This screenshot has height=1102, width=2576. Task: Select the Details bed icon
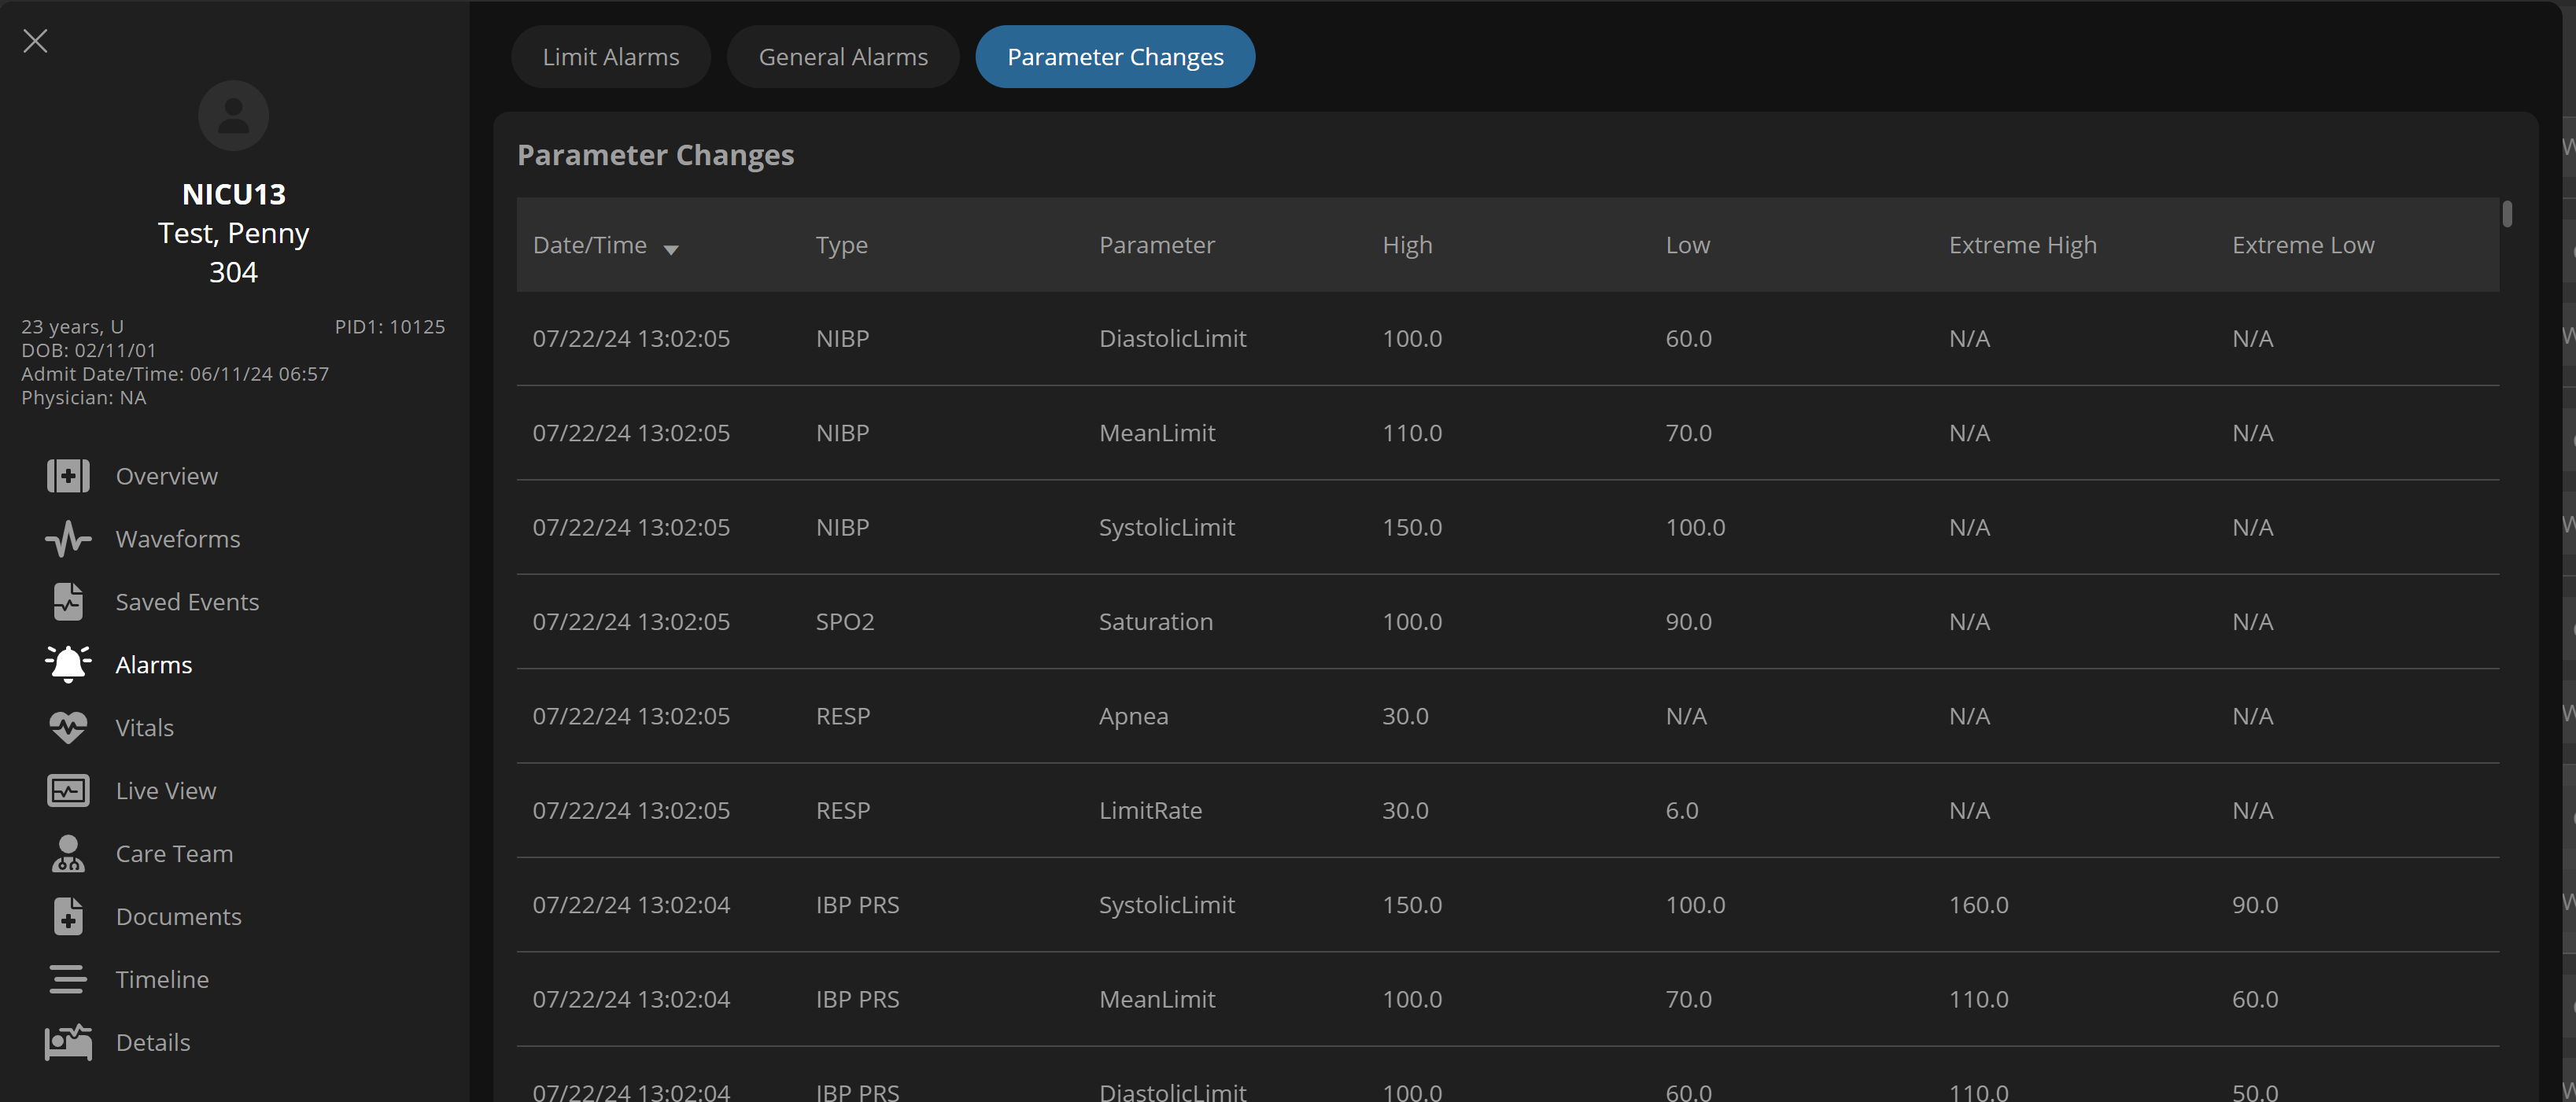pyautogui.click(x=68, y=1043)
